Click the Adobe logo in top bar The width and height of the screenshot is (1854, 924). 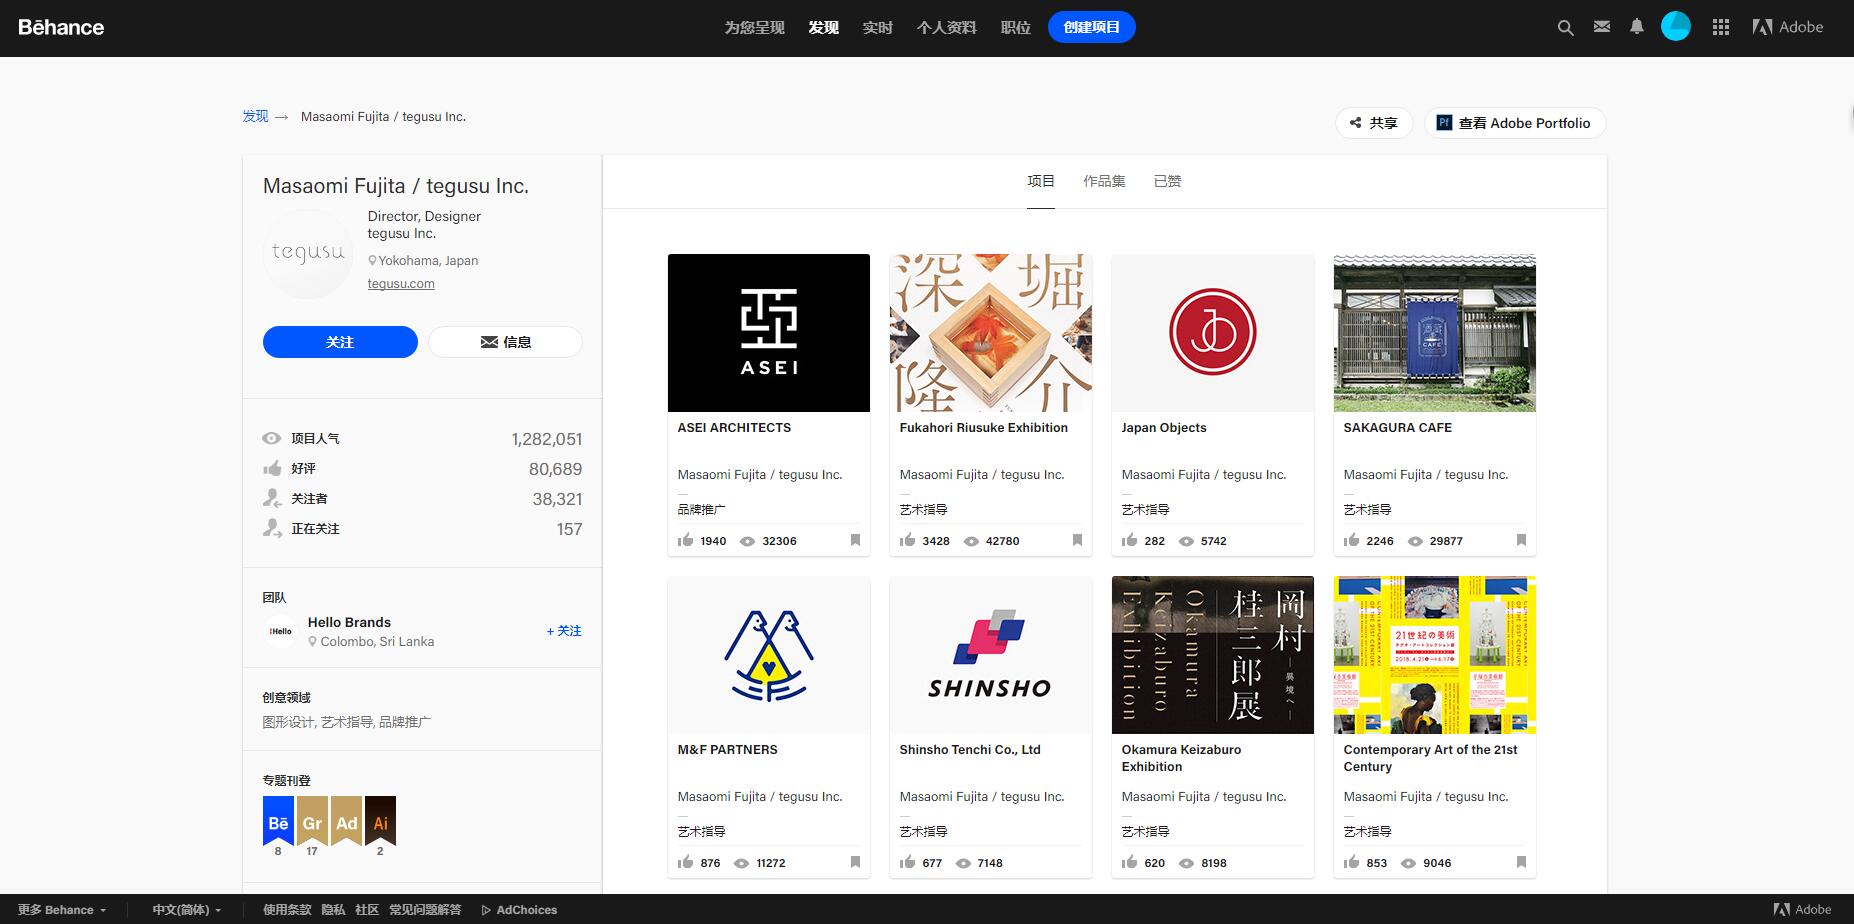tap(1788, 27)
